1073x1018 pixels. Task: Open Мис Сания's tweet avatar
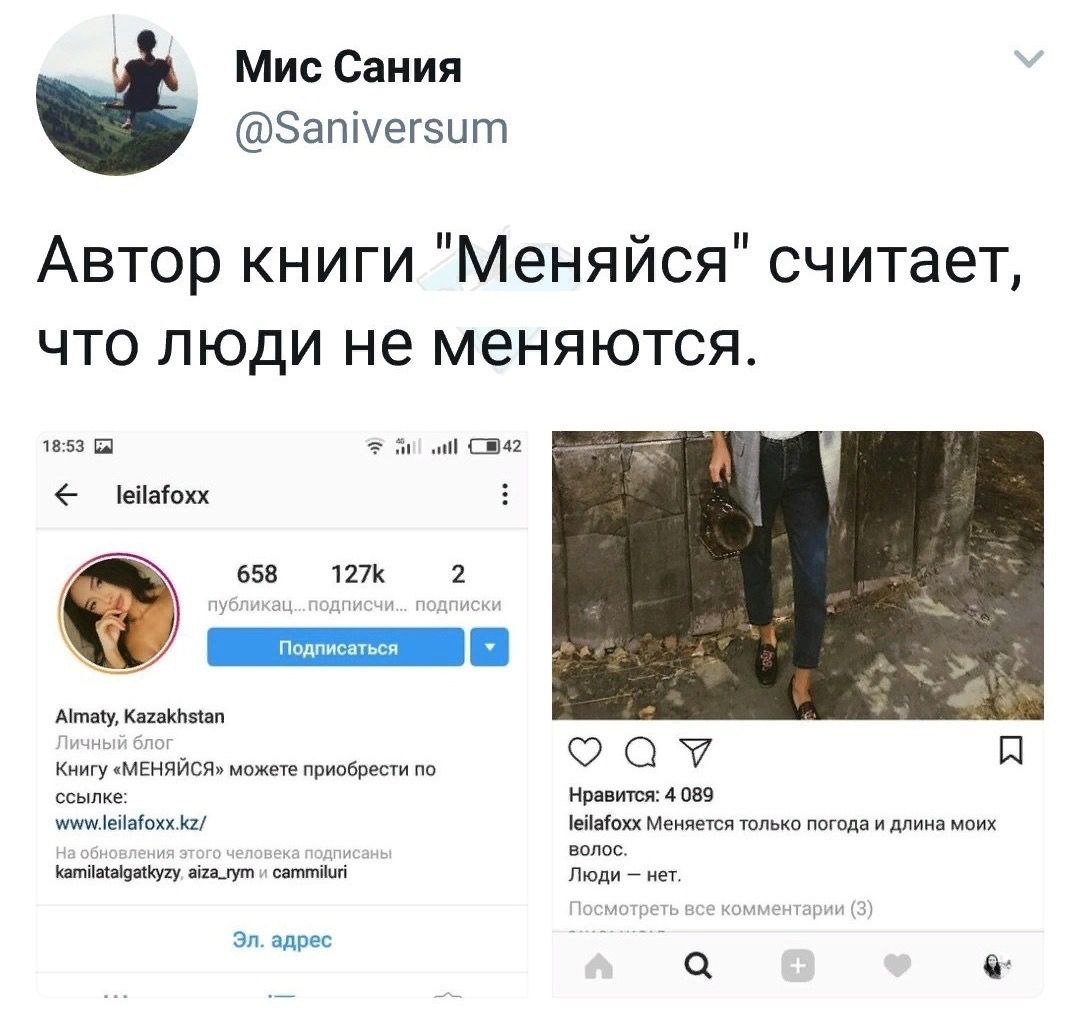[x=117, y=94]
